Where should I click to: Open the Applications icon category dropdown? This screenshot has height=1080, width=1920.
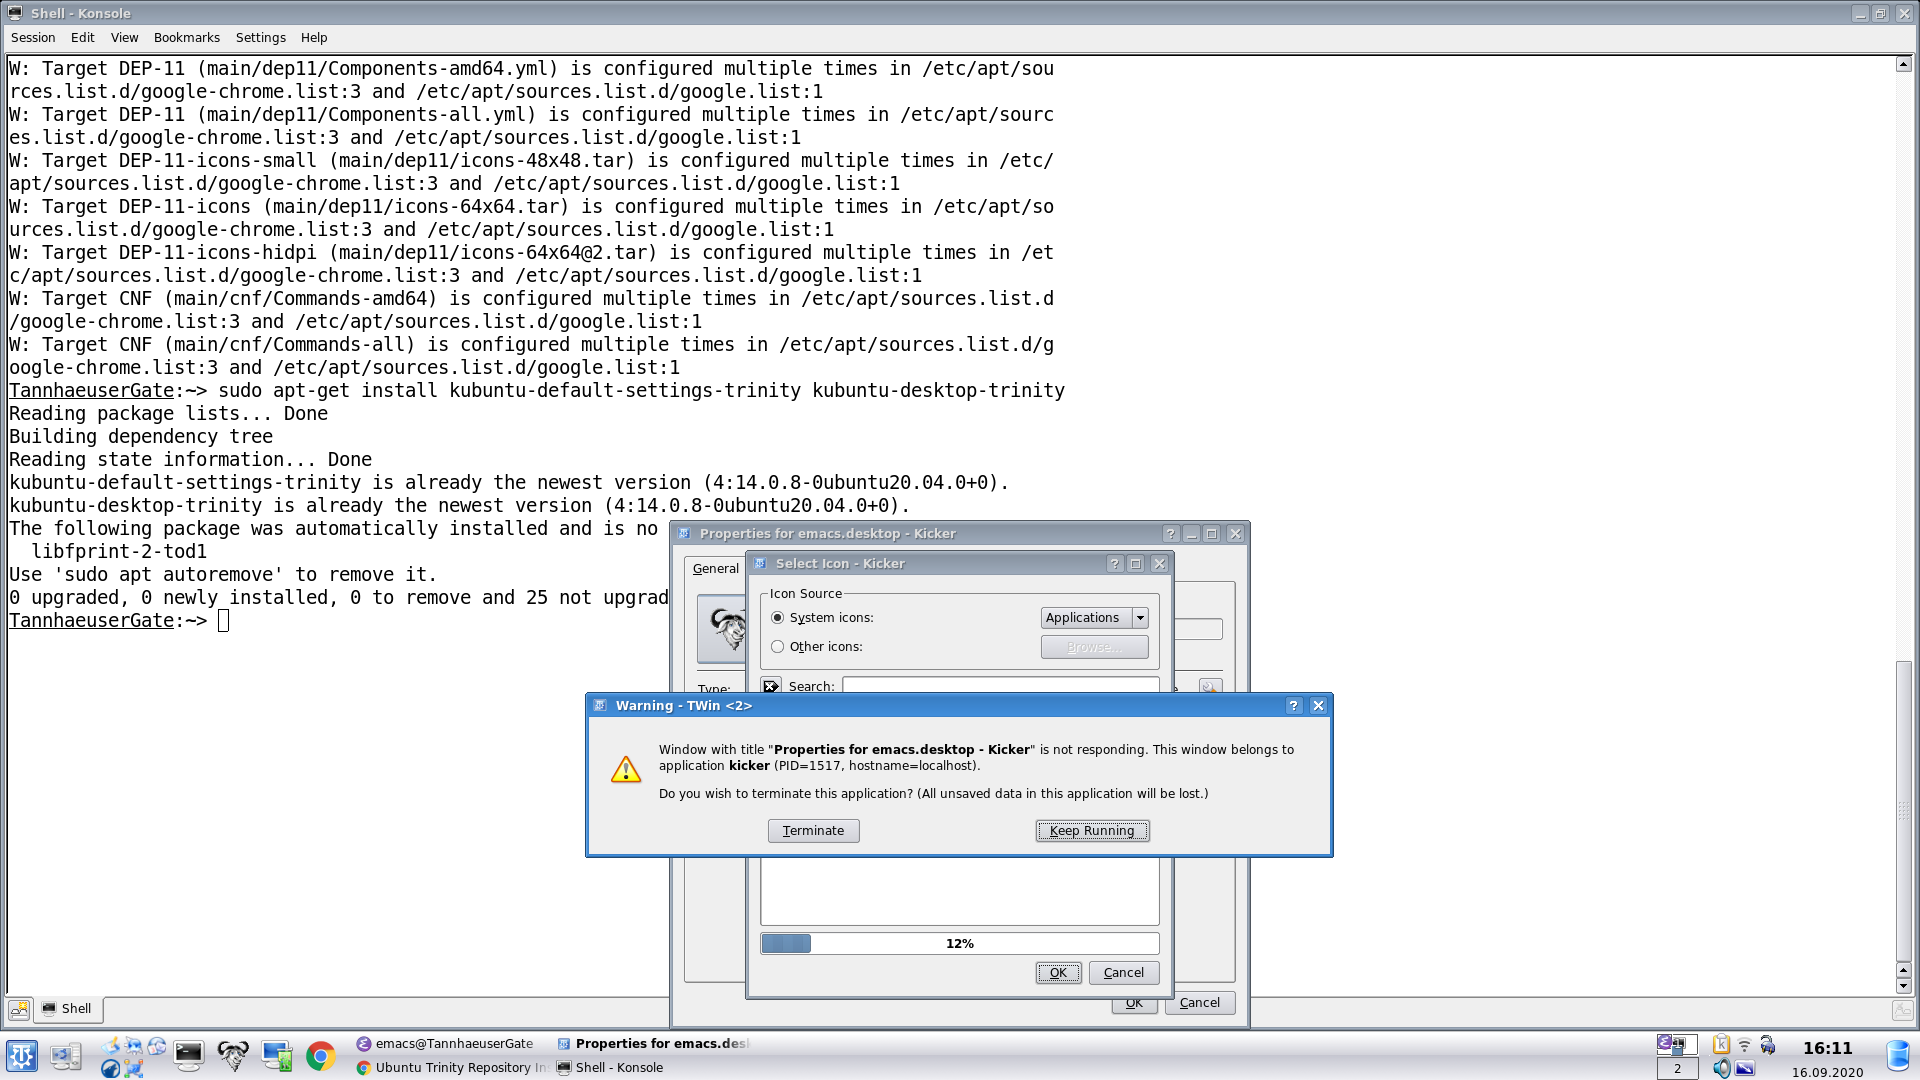(x=1095, y=618)
